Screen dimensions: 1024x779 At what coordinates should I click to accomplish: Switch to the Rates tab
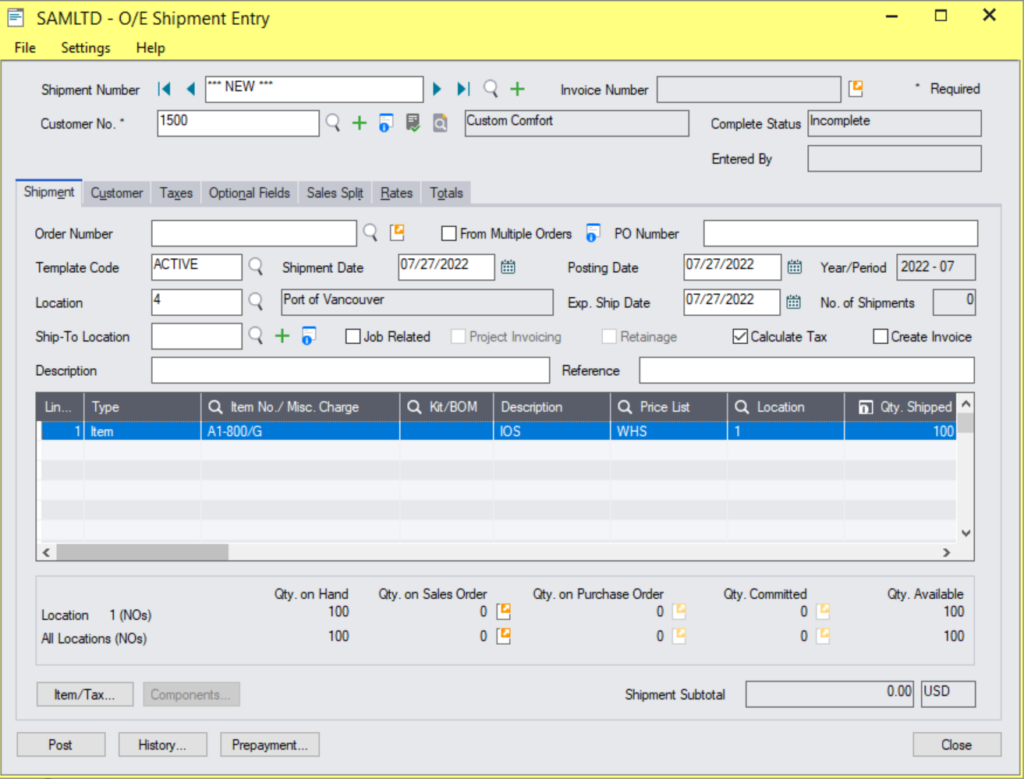click(x=396, y=193)
